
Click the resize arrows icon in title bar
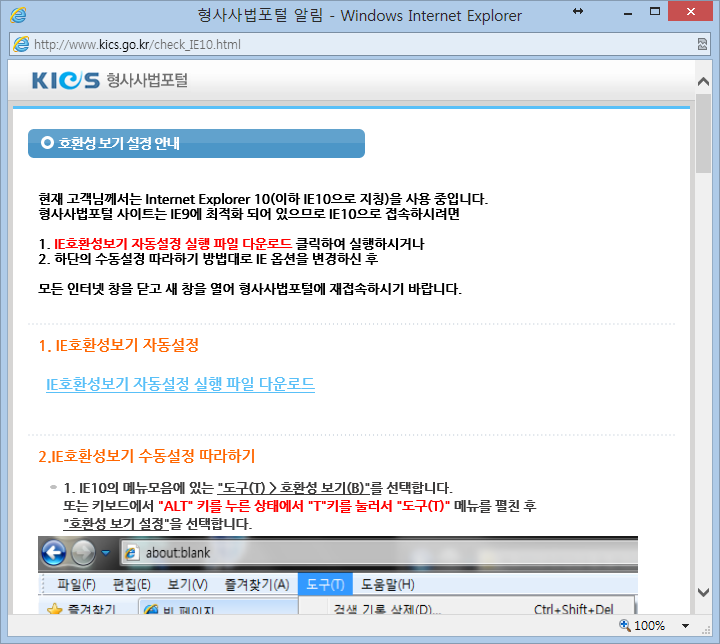578,11
